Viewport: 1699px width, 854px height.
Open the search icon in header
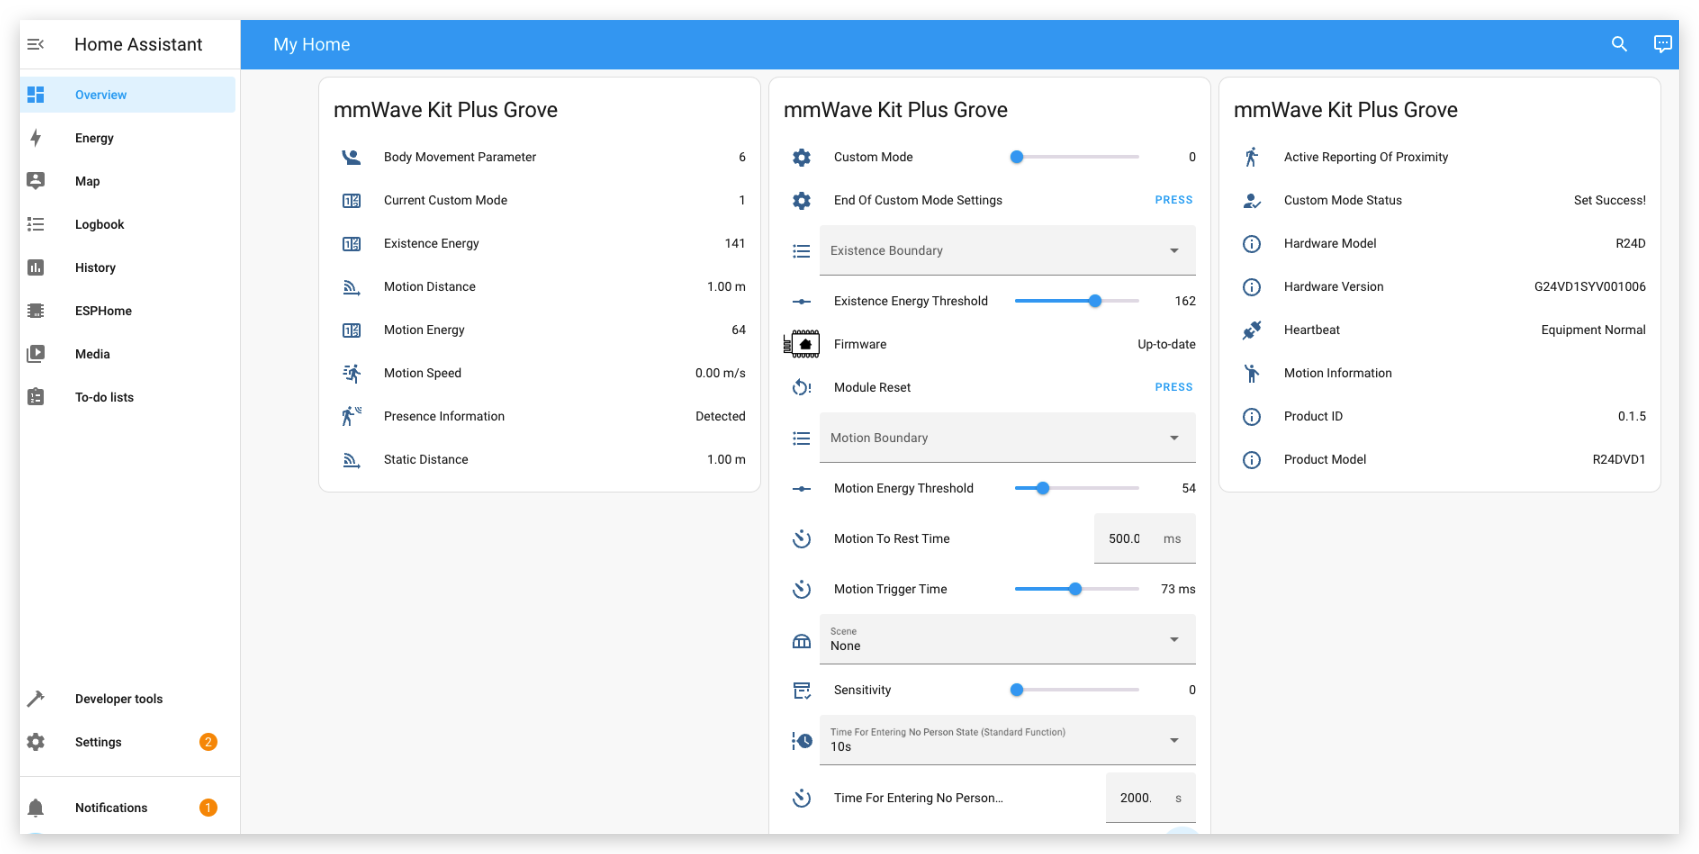click(x=1619, y=44)
